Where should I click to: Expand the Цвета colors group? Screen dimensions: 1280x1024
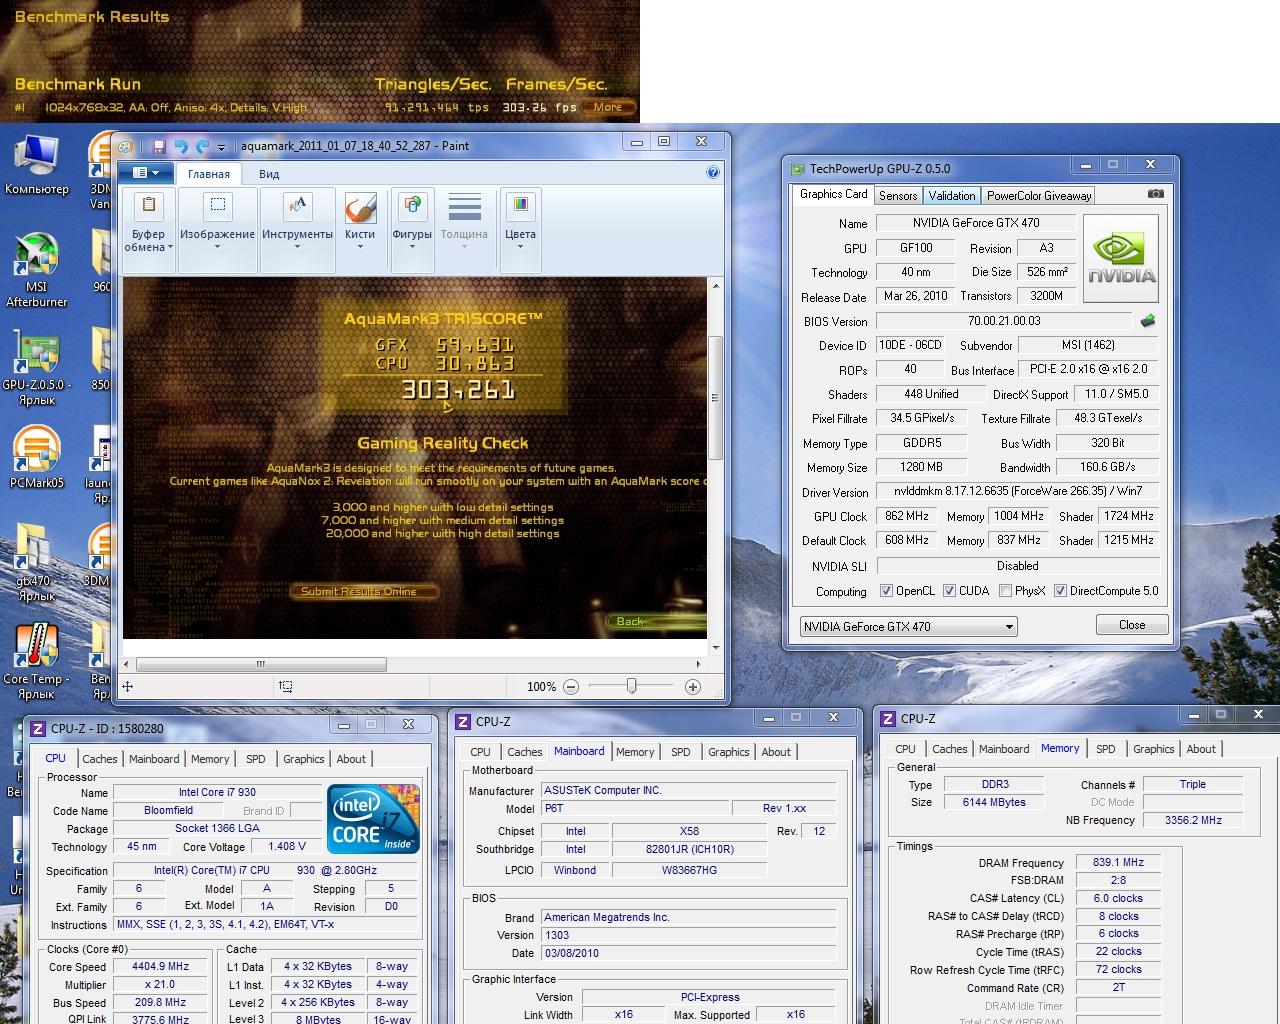point(520,230)
